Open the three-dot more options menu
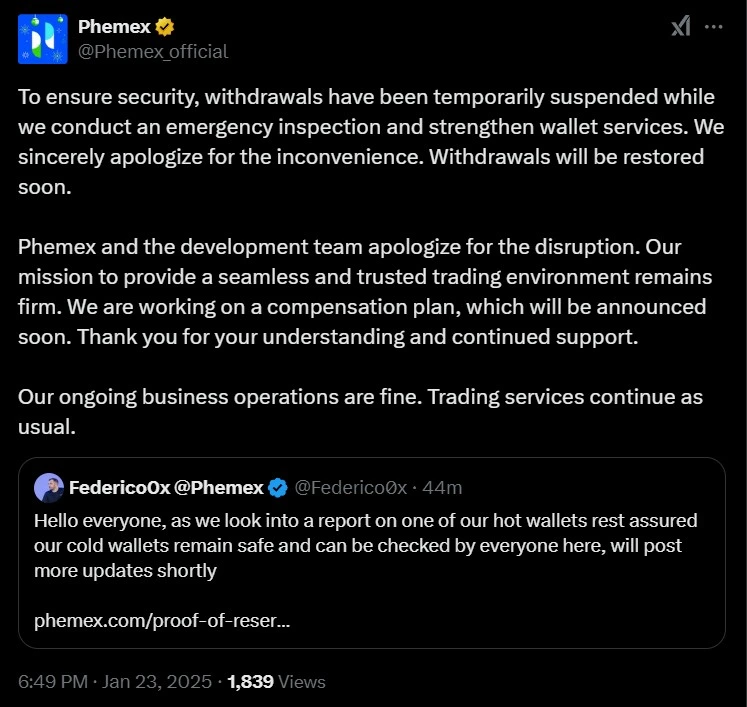 (x=713, y=27)
